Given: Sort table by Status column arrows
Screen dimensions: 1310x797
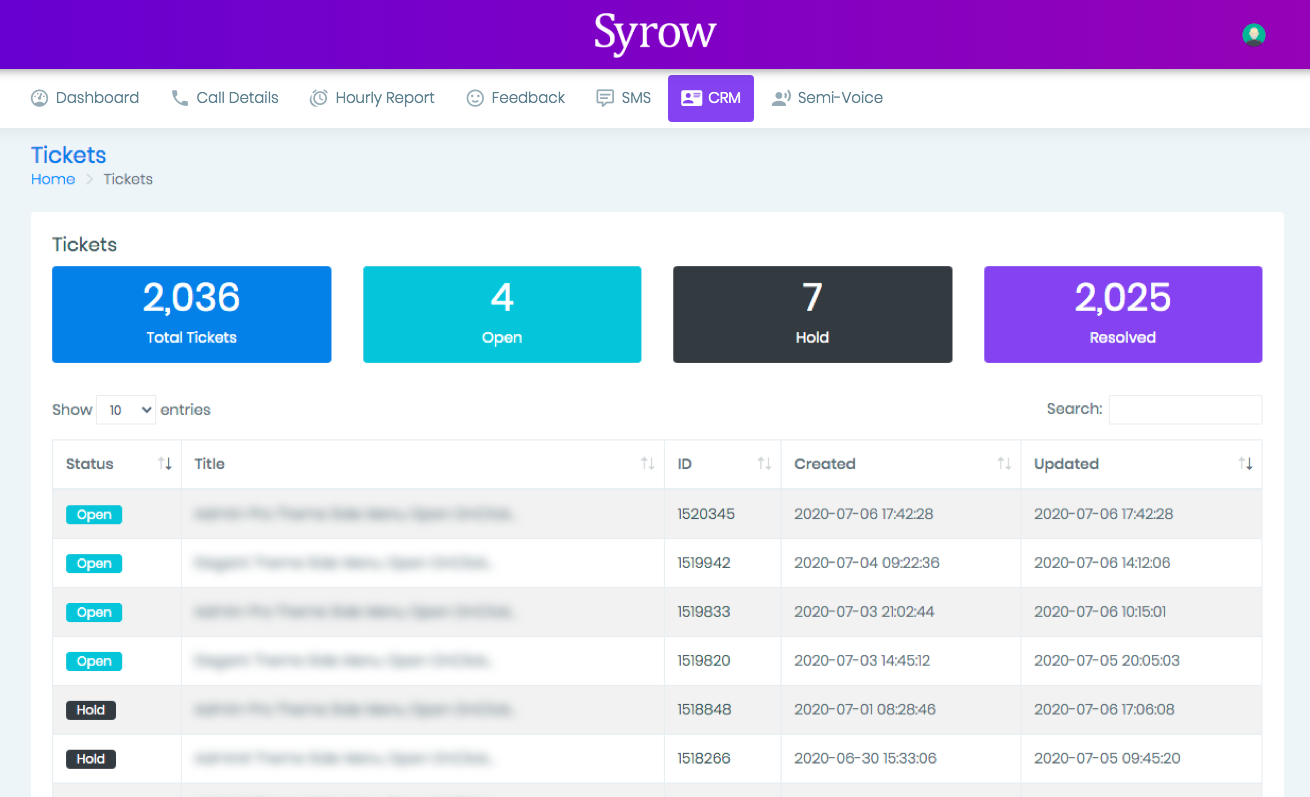Looking at the screenshot, I should [x=165, y=464].
